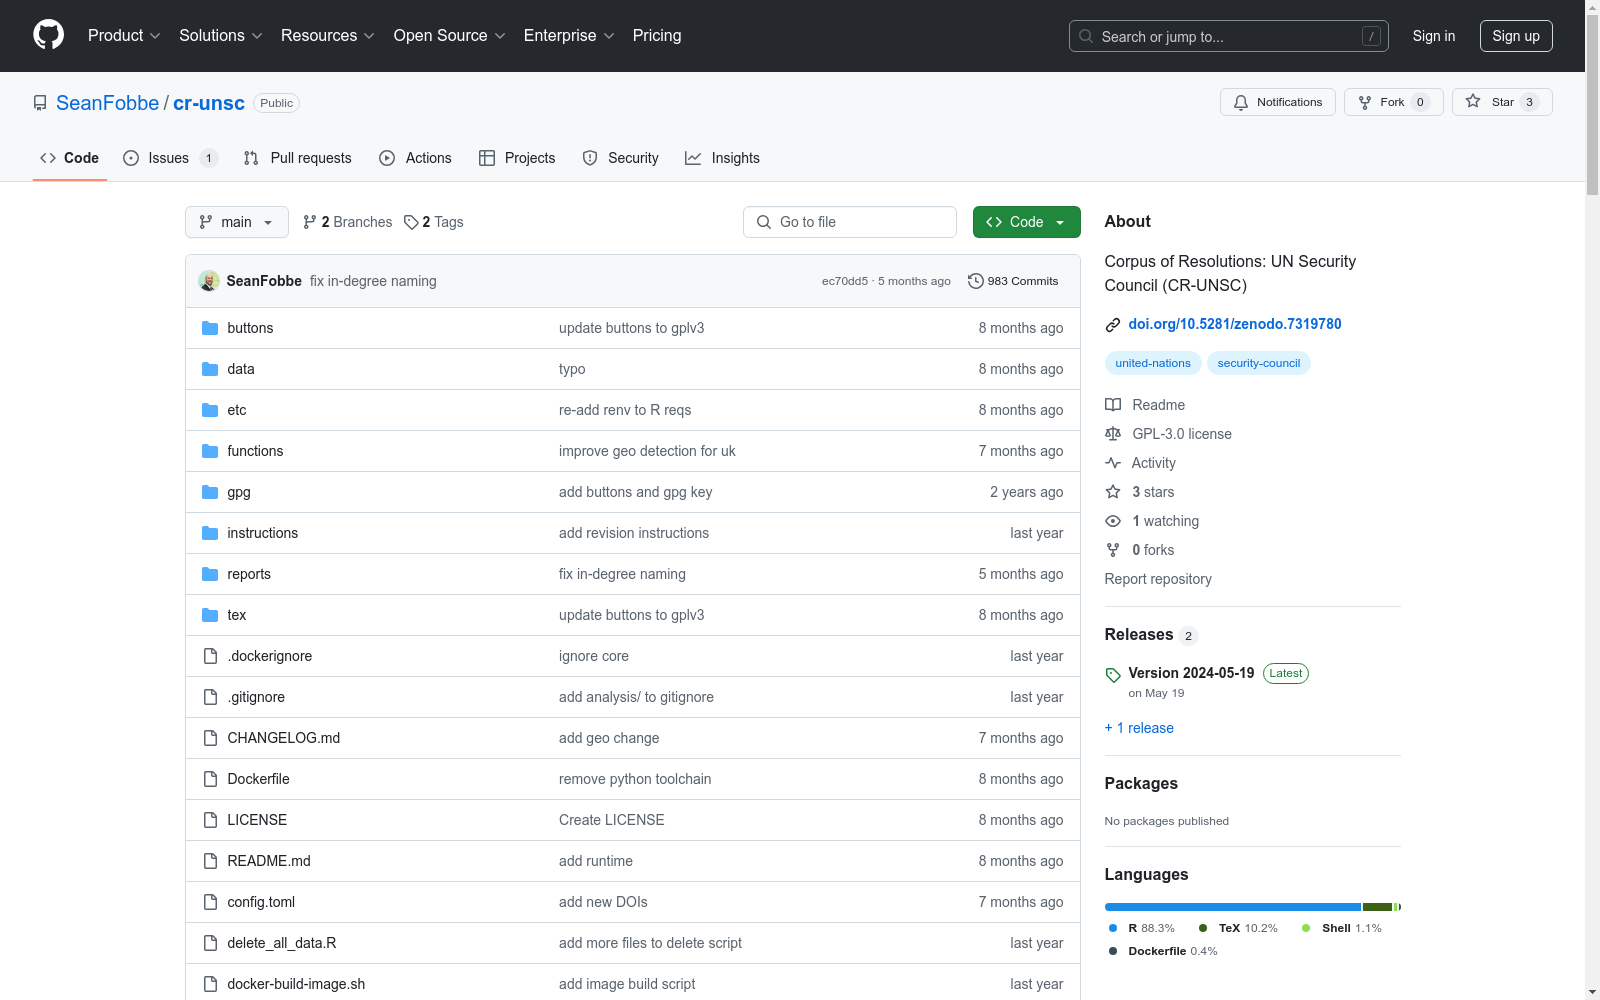1600x1000 pixels.
Task: Click the R segment of languages bar
Action: 1233,907
